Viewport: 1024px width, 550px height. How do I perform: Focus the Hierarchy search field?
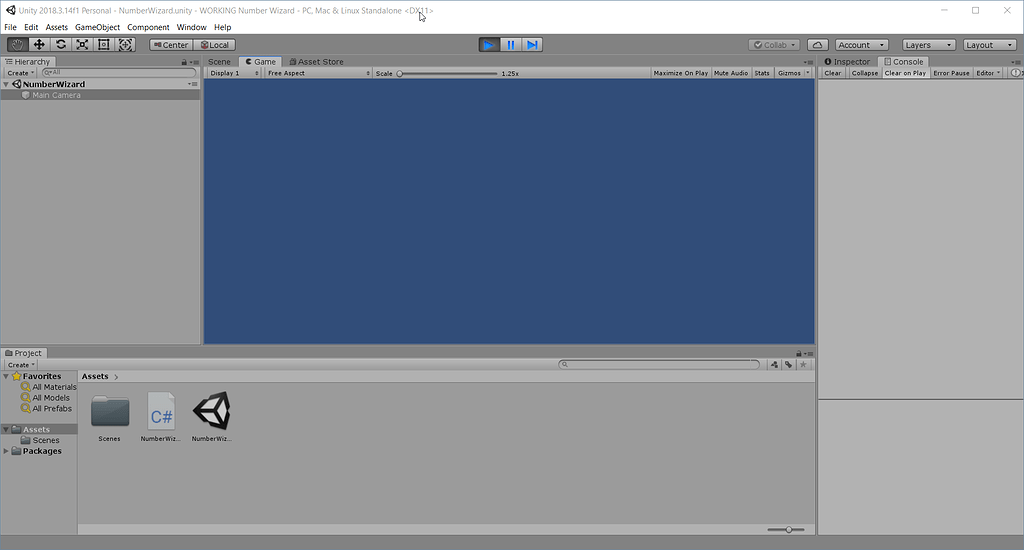tap(119, 73)
